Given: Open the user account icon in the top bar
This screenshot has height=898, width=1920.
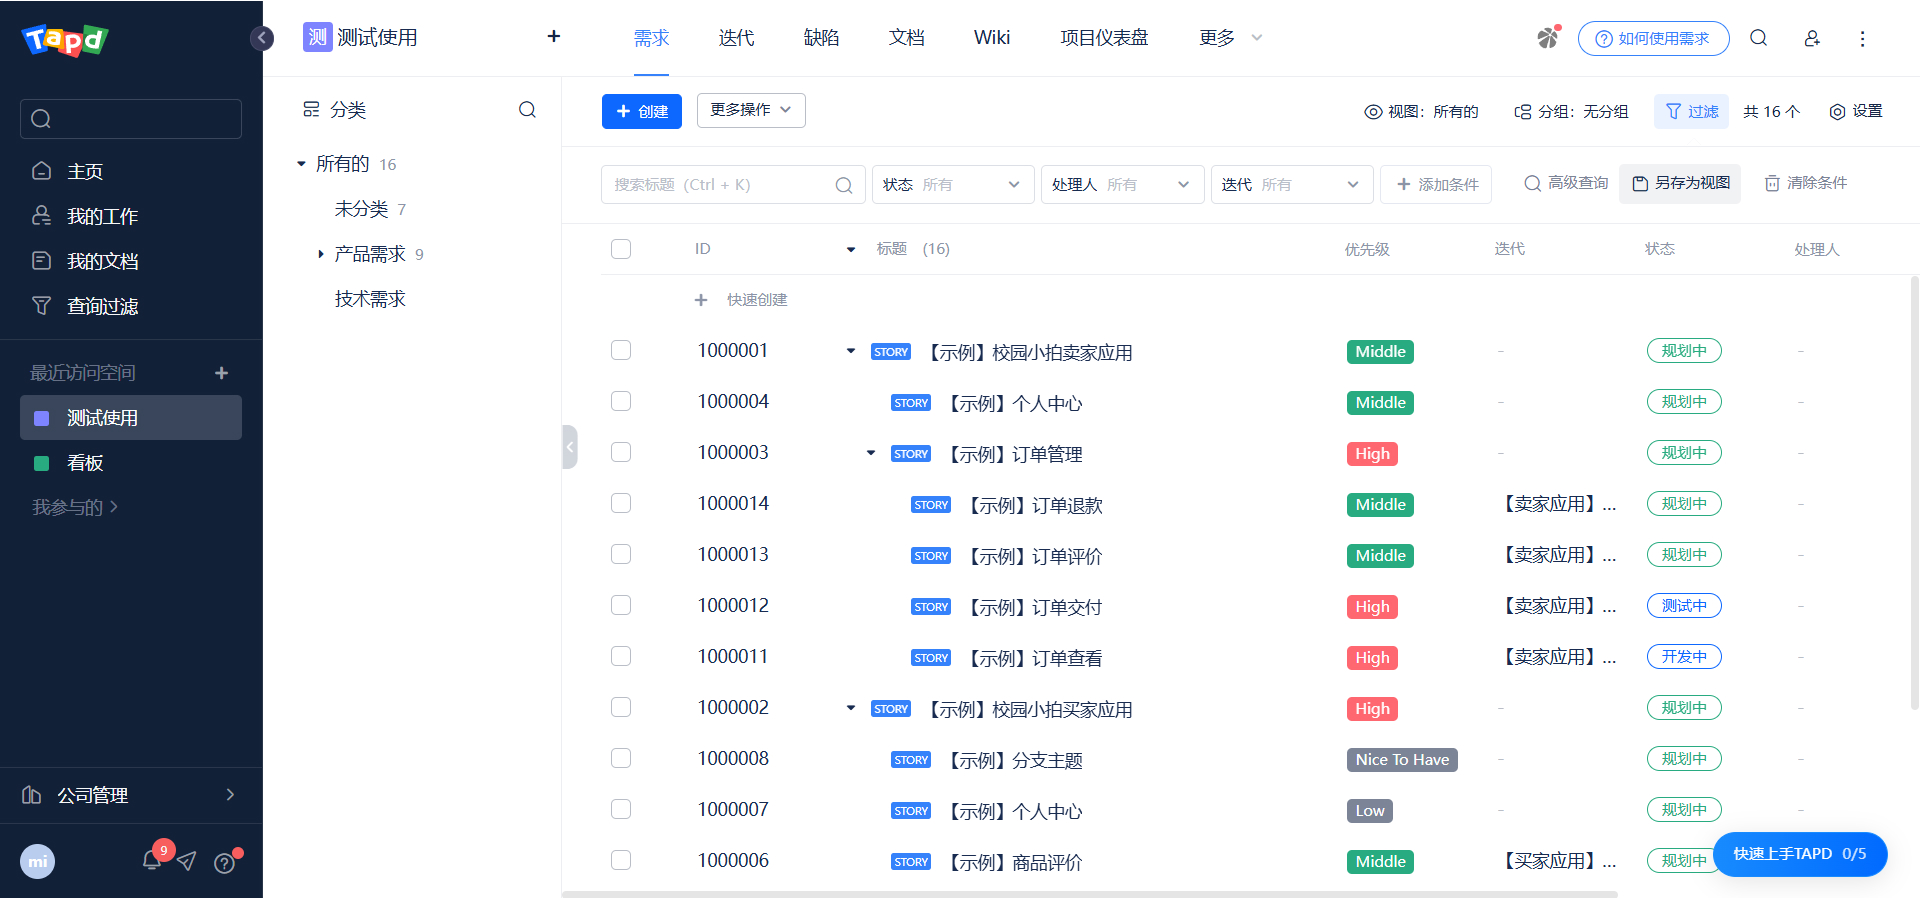Looking at the screenshot, I should 1811,38.
